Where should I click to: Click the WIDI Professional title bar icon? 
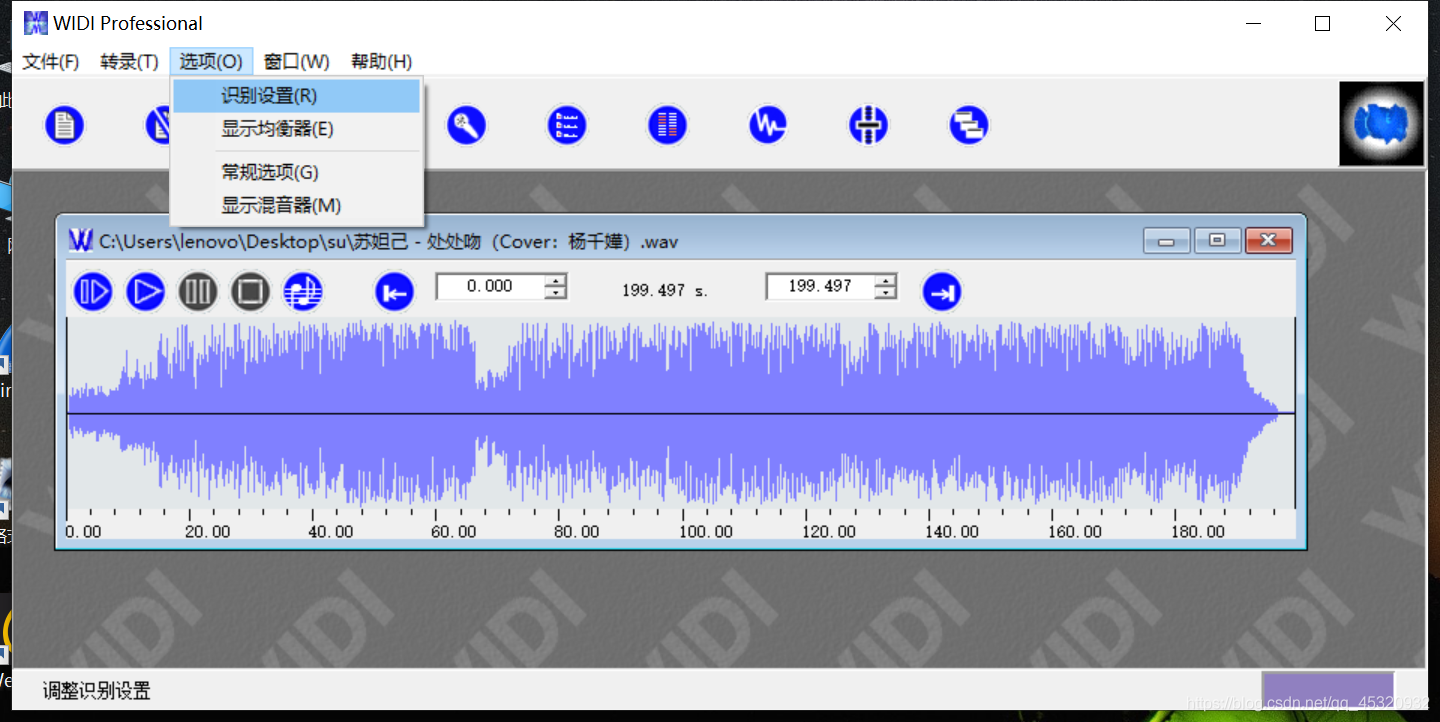coord(36,23)
